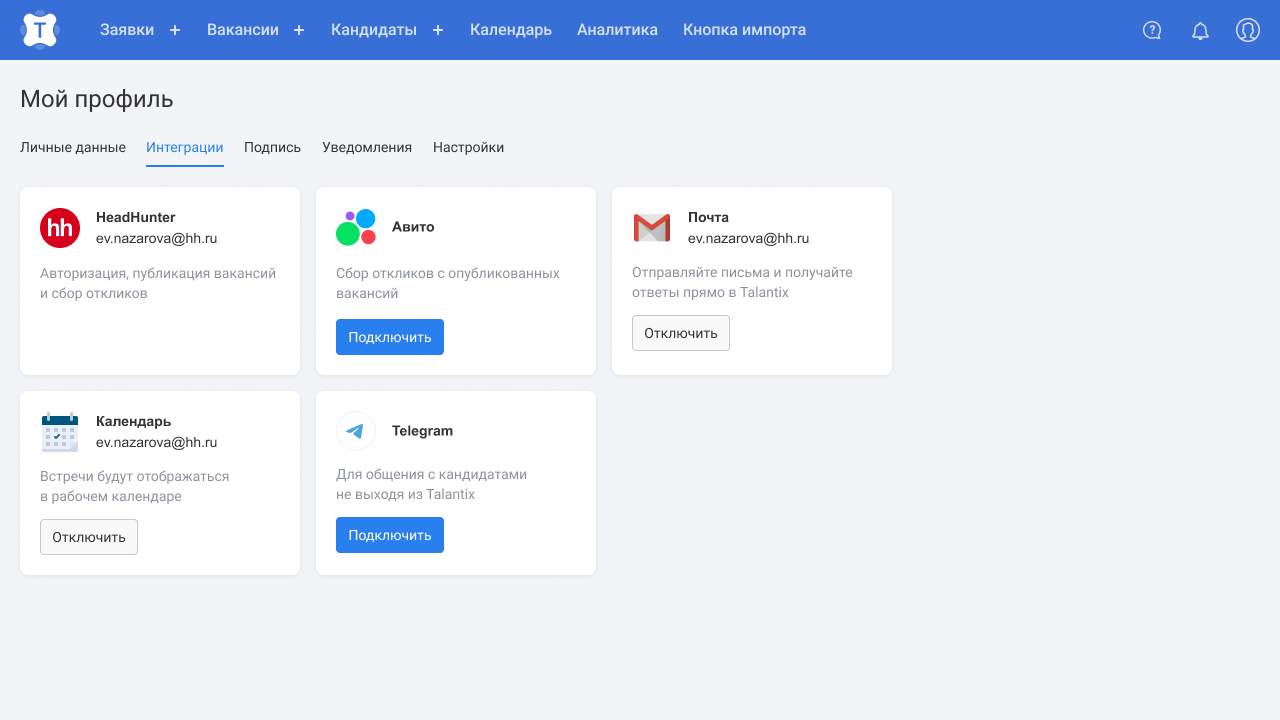Open the help question mark icon
This screenshot has height=720, width=1280.
coord(1152,30)
